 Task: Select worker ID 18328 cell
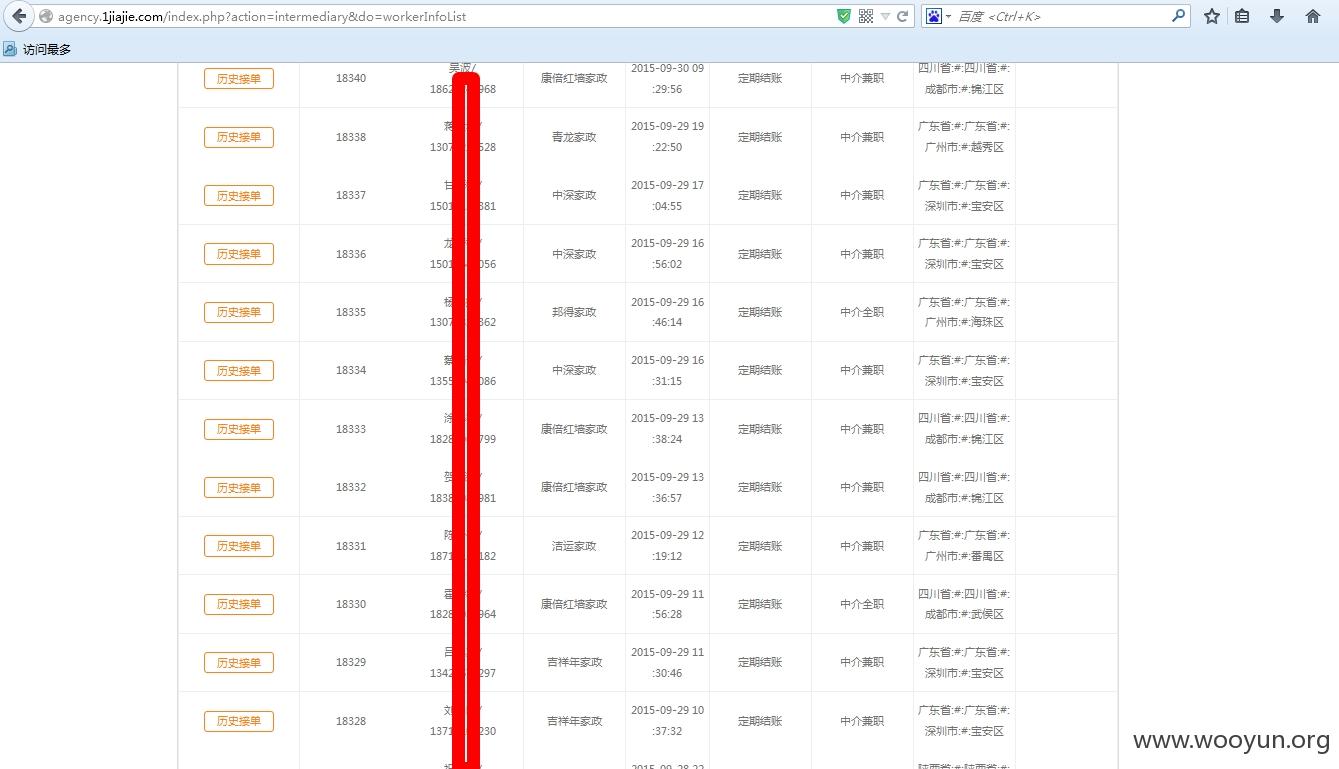pos(351,721)
